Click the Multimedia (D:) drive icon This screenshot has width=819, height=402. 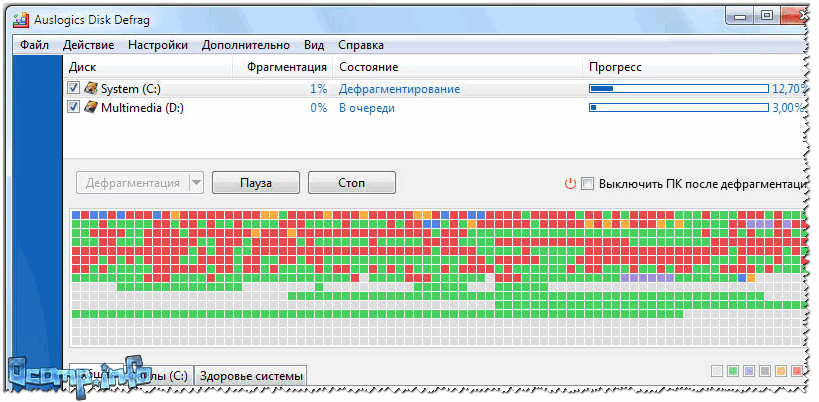coord(91,108)
